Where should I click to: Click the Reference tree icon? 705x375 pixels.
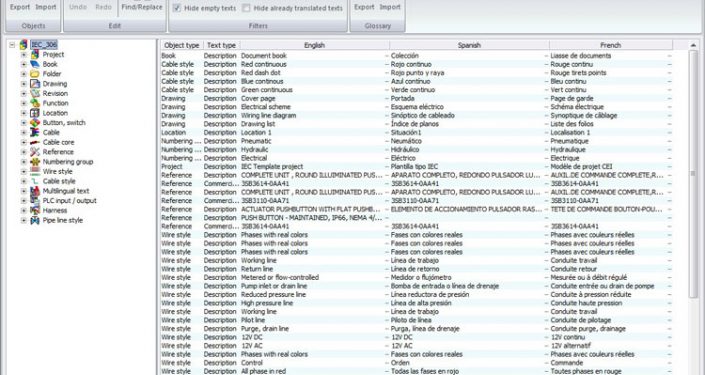click(35, 152)
